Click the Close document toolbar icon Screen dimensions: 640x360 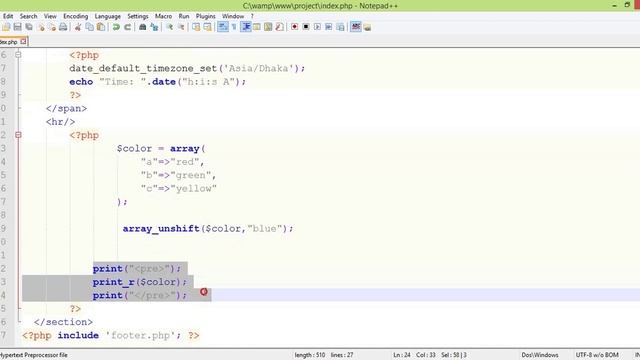[40, 27]
